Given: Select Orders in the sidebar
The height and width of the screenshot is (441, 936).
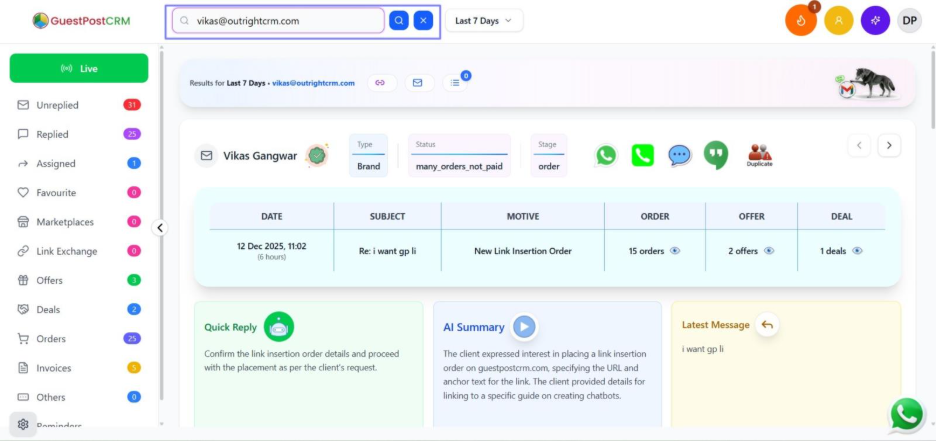Looking at the screenshot, I should 51,339.
